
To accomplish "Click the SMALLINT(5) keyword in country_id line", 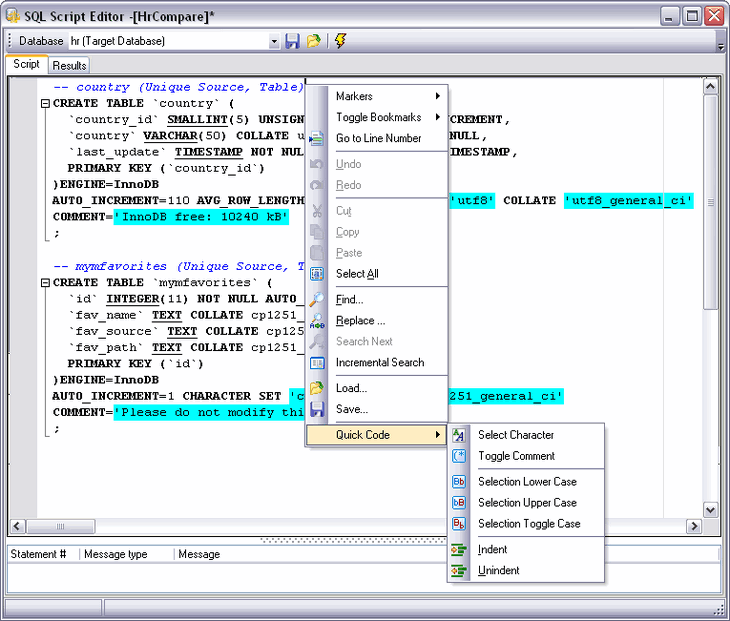I will point(208,120).
